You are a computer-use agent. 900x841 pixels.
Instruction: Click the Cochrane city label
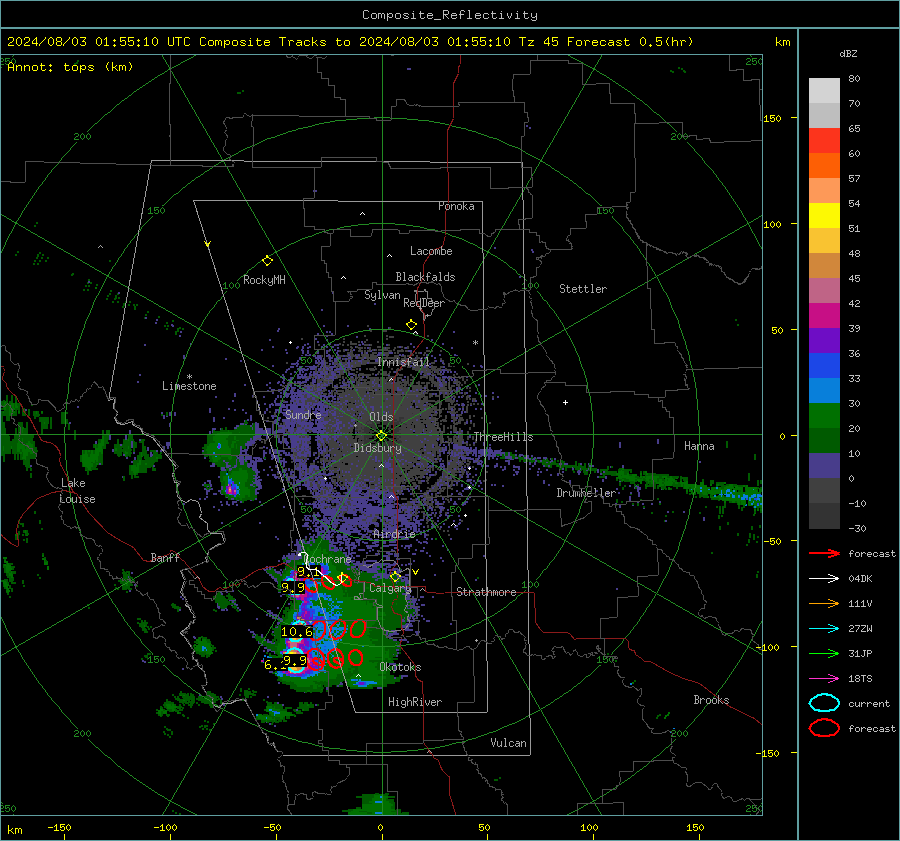[328, 559]
